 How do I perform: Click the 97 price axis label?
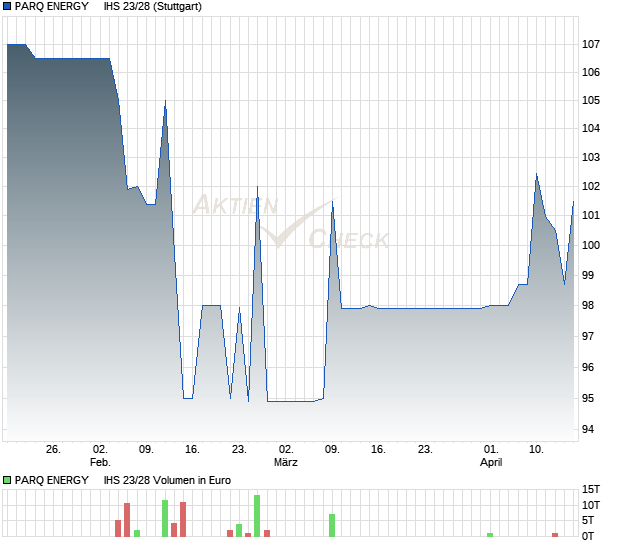coord(588,336)
